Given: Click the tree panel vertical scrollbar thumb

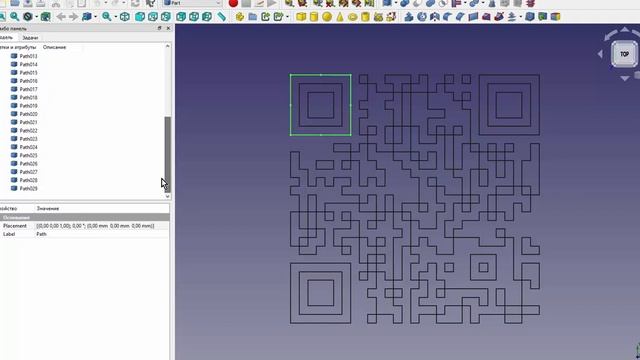Looking at the screenshot, I should (167, 154).
